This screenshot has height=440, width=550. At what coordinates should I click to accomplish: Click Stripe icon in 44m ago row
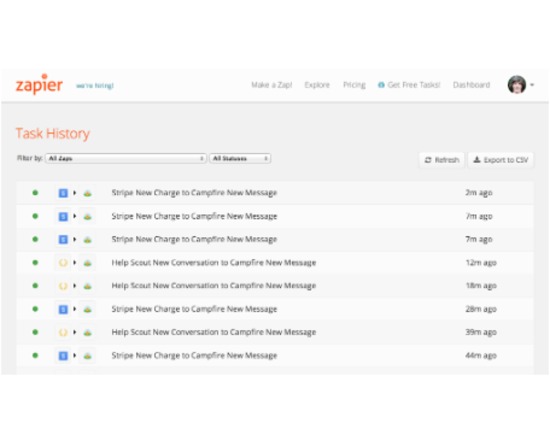[63, 356]
